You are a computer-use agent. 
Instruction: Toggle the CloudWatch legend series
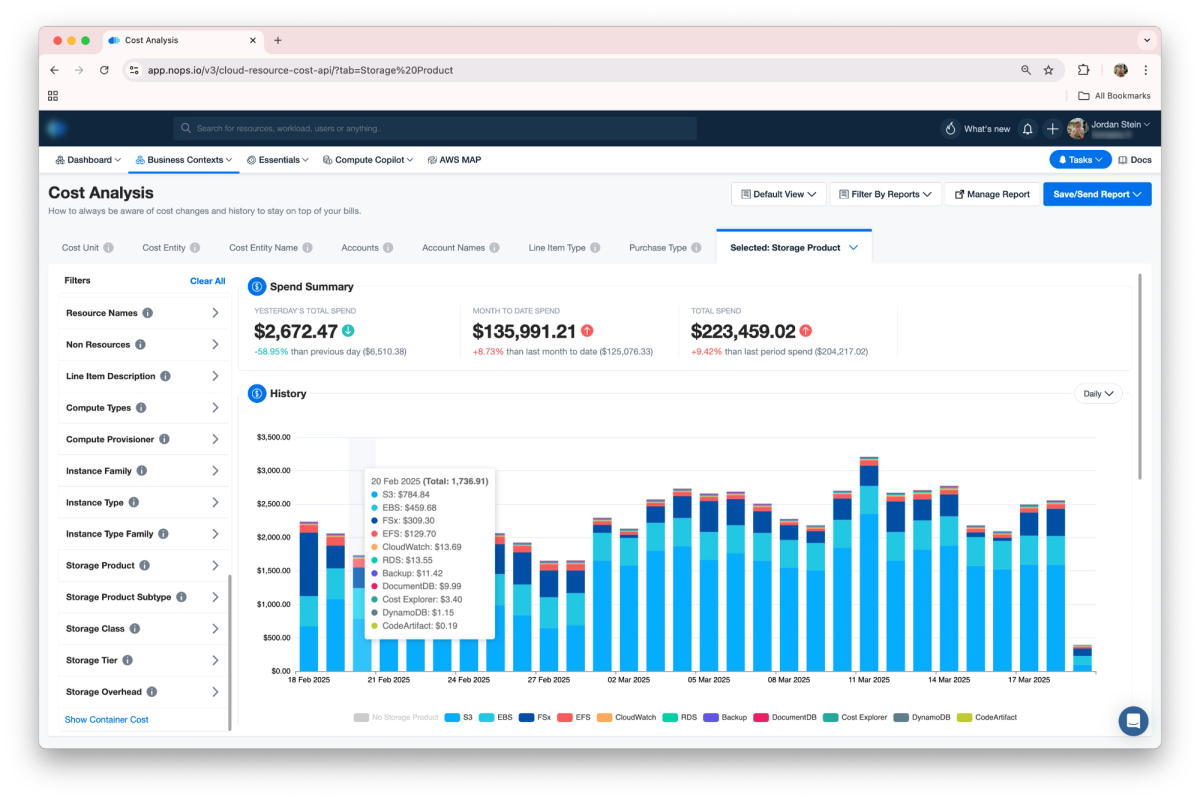(x=626, y=717)
